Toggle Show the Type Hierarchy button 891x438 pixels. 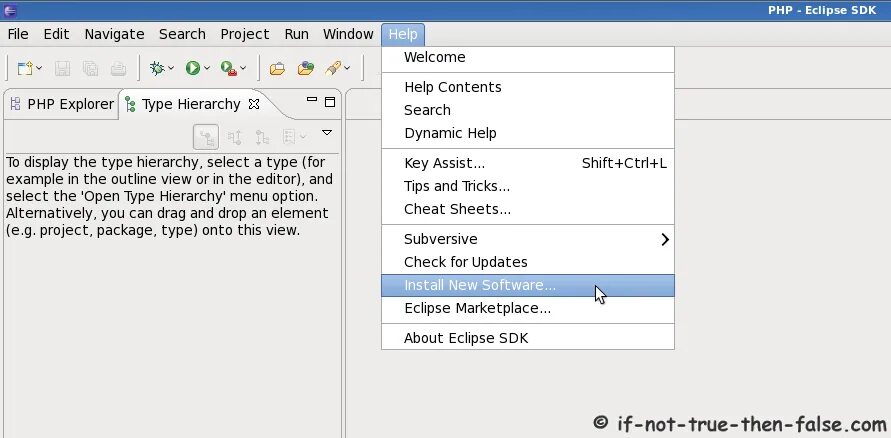pyautogui.click(x=206, y=137)
